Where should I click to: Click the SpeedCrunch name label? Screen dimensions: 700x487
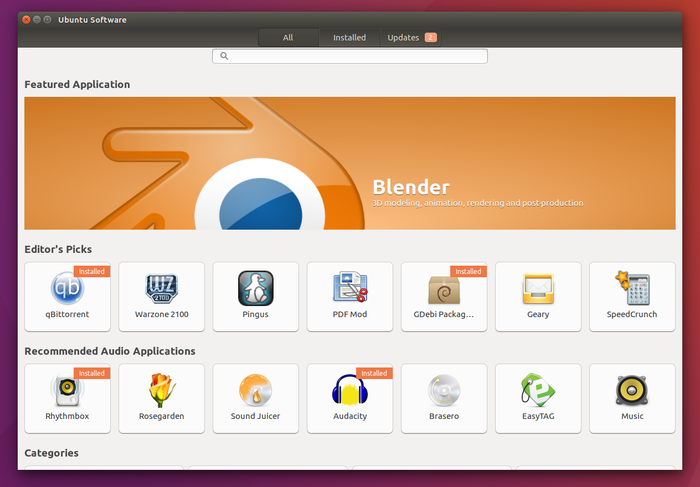coord(632,314)
